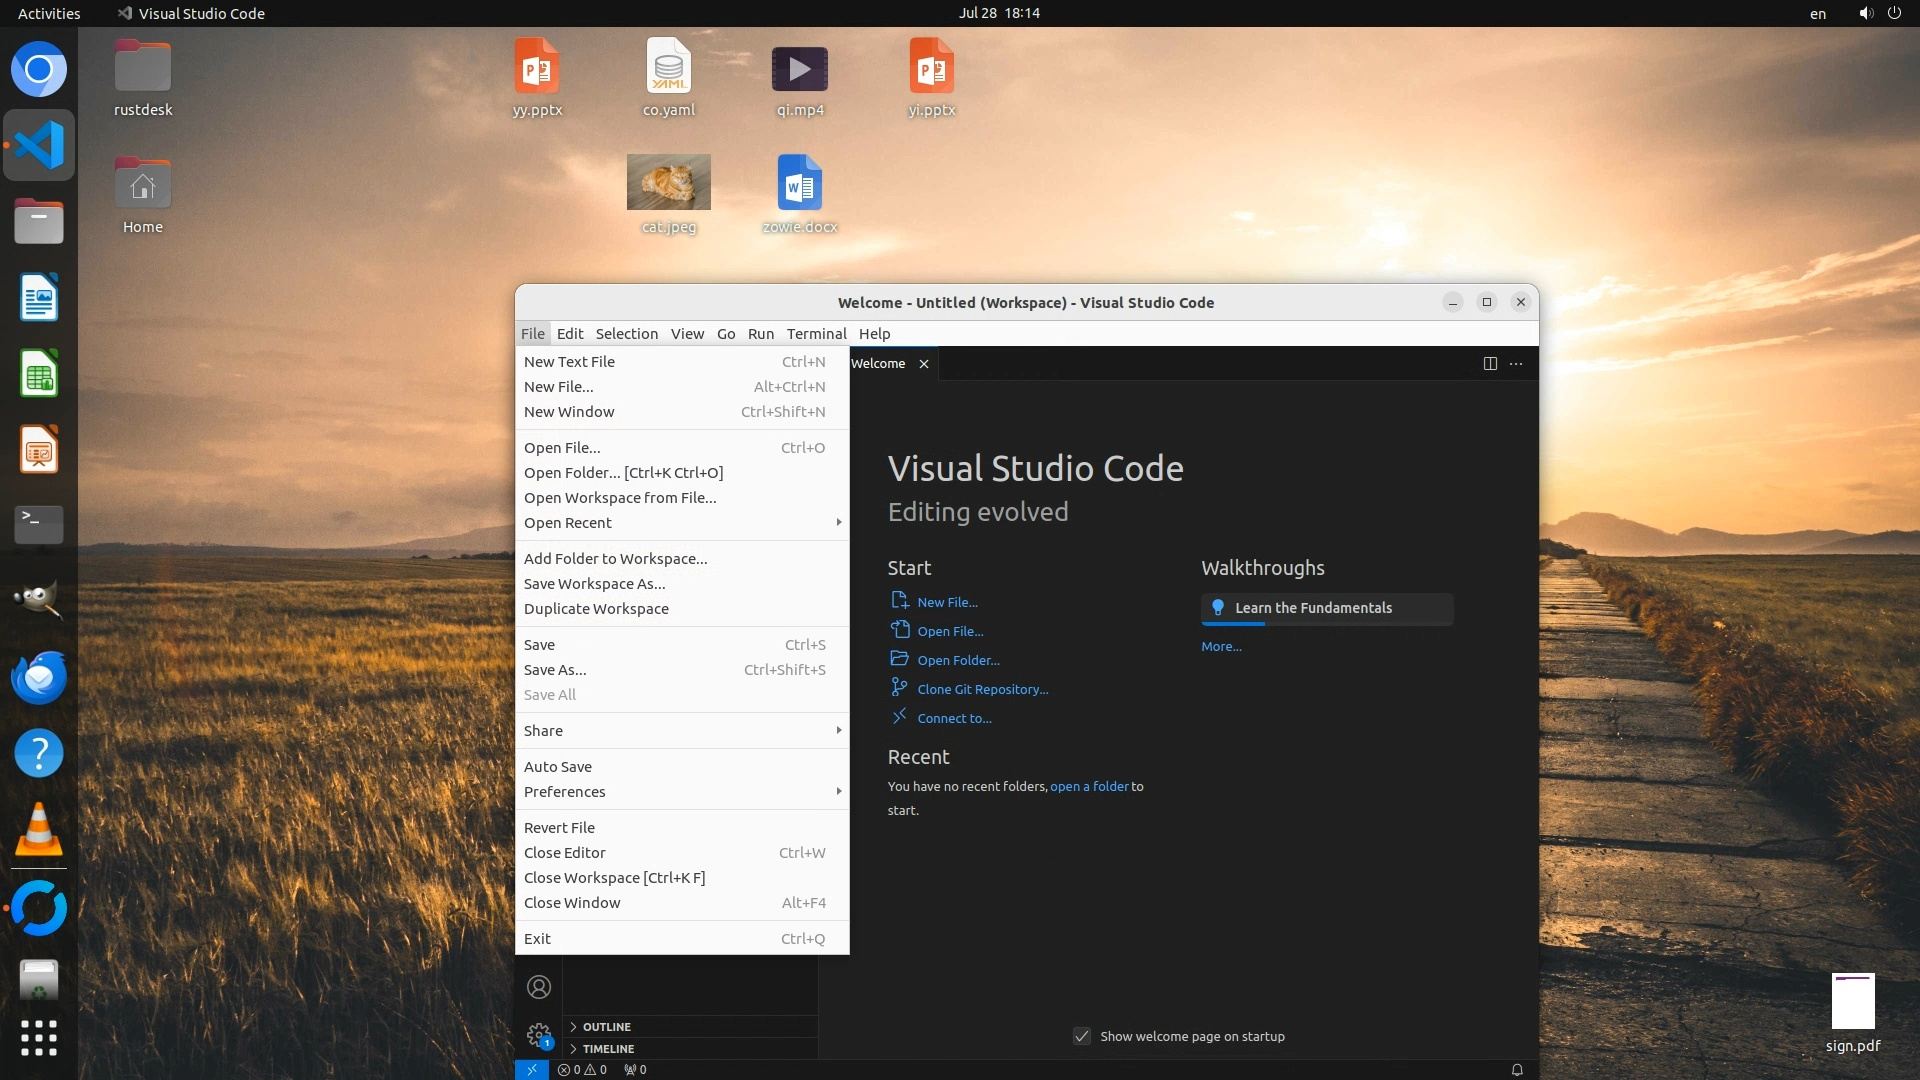The height and width of the screenshot is (1080, 1920).
Task: Open the Terminal menu
Action: click(x=816, y=333)
